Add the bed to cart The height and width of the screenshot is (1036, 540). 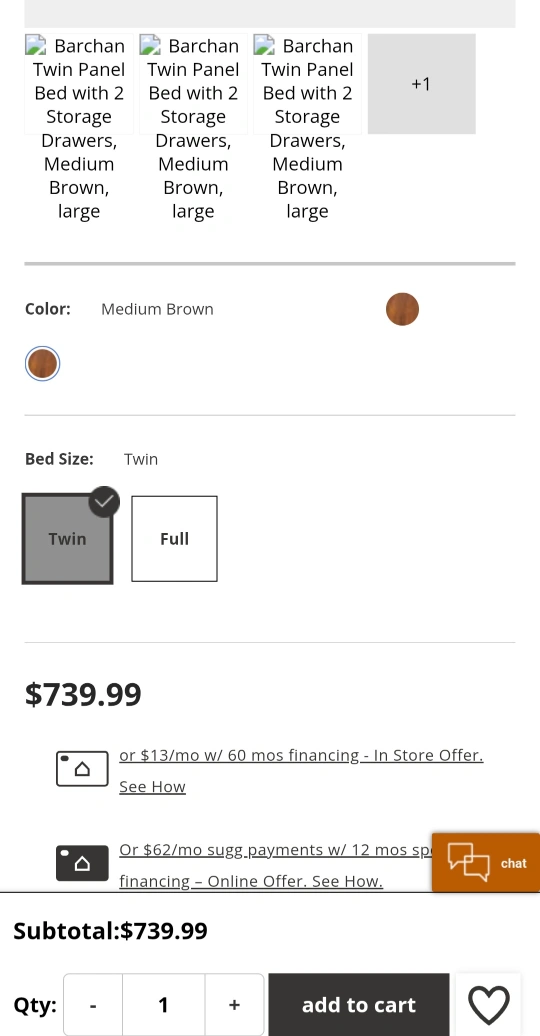(359, 1005)
